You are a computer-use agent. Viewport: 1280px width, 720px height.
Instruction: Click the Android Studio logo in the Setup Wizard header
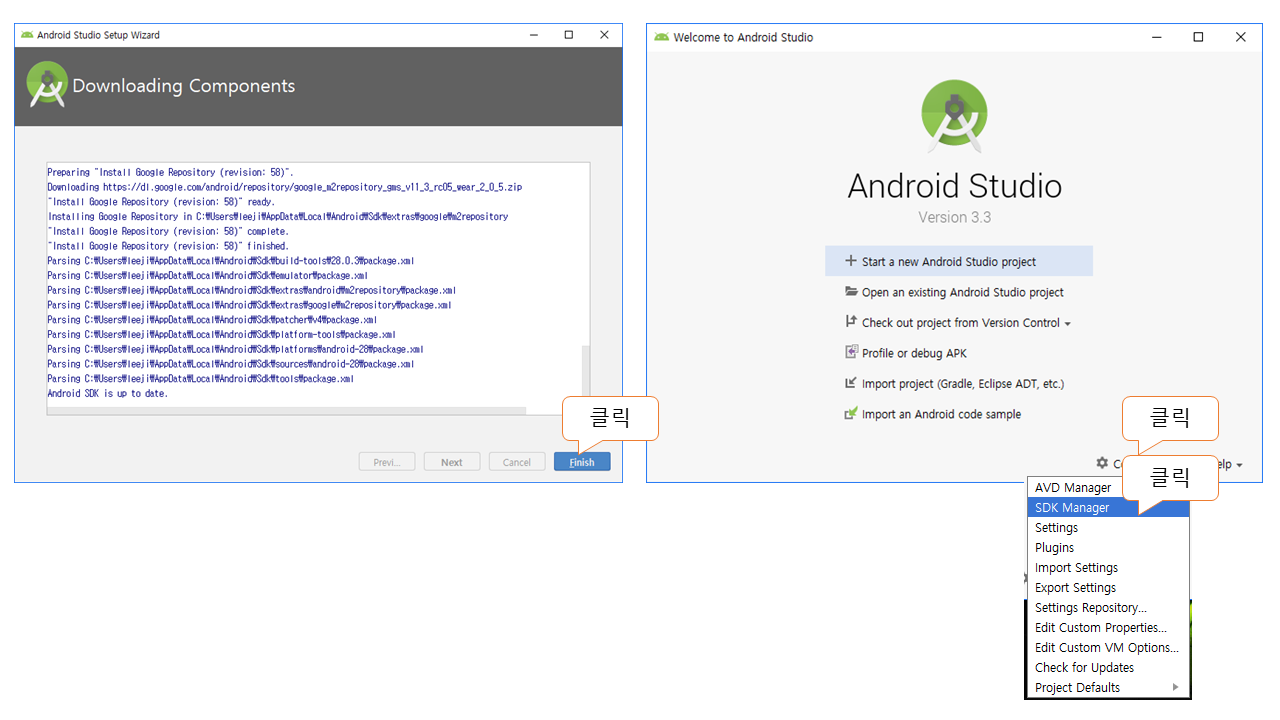coord(47,85)
